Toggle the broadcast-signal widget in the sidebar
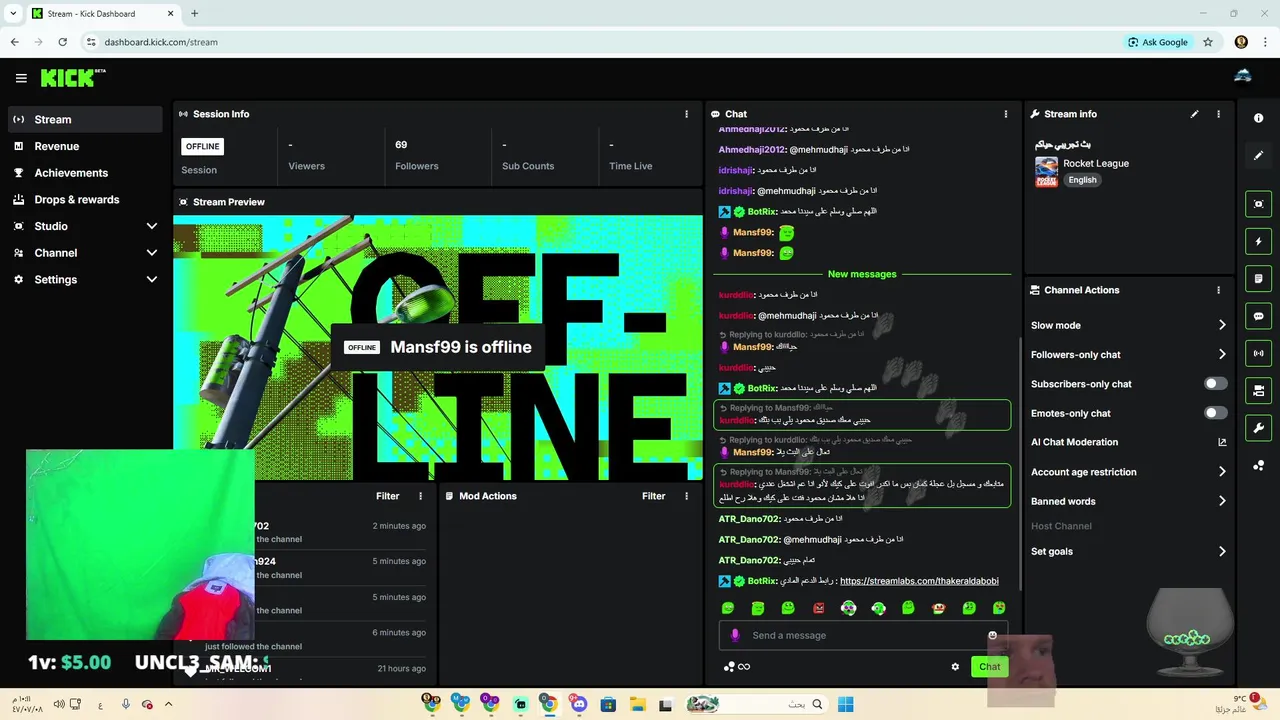Screen dimensions: 1280x720 click(1258, 353)
